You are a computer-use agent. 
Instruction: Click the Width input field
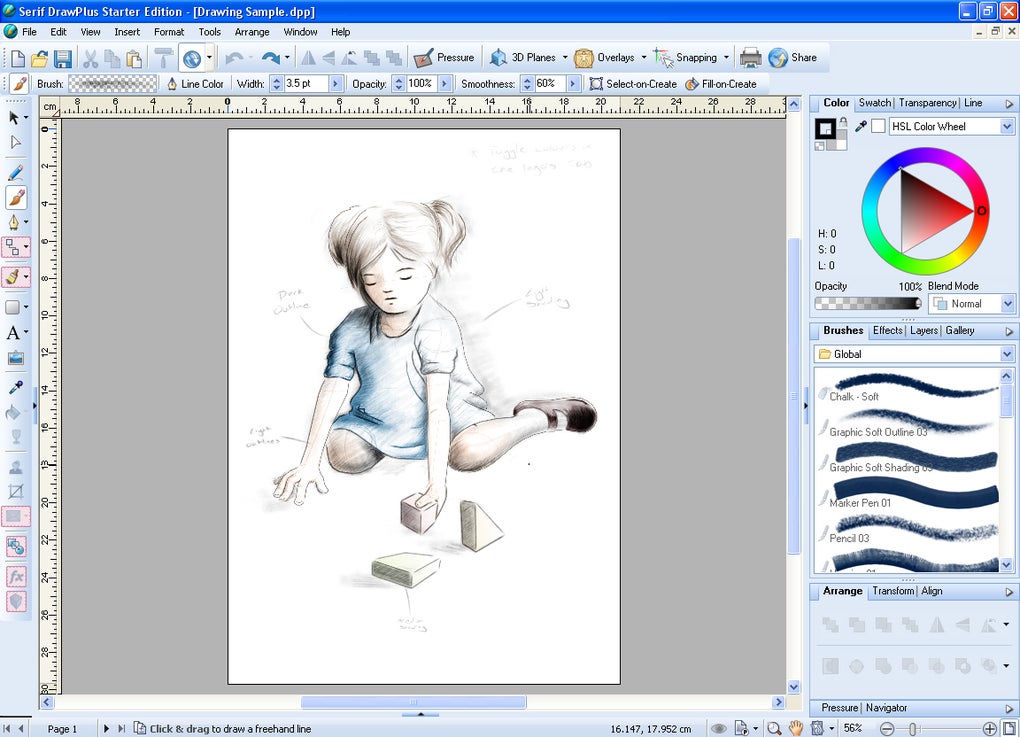[307, 84]
